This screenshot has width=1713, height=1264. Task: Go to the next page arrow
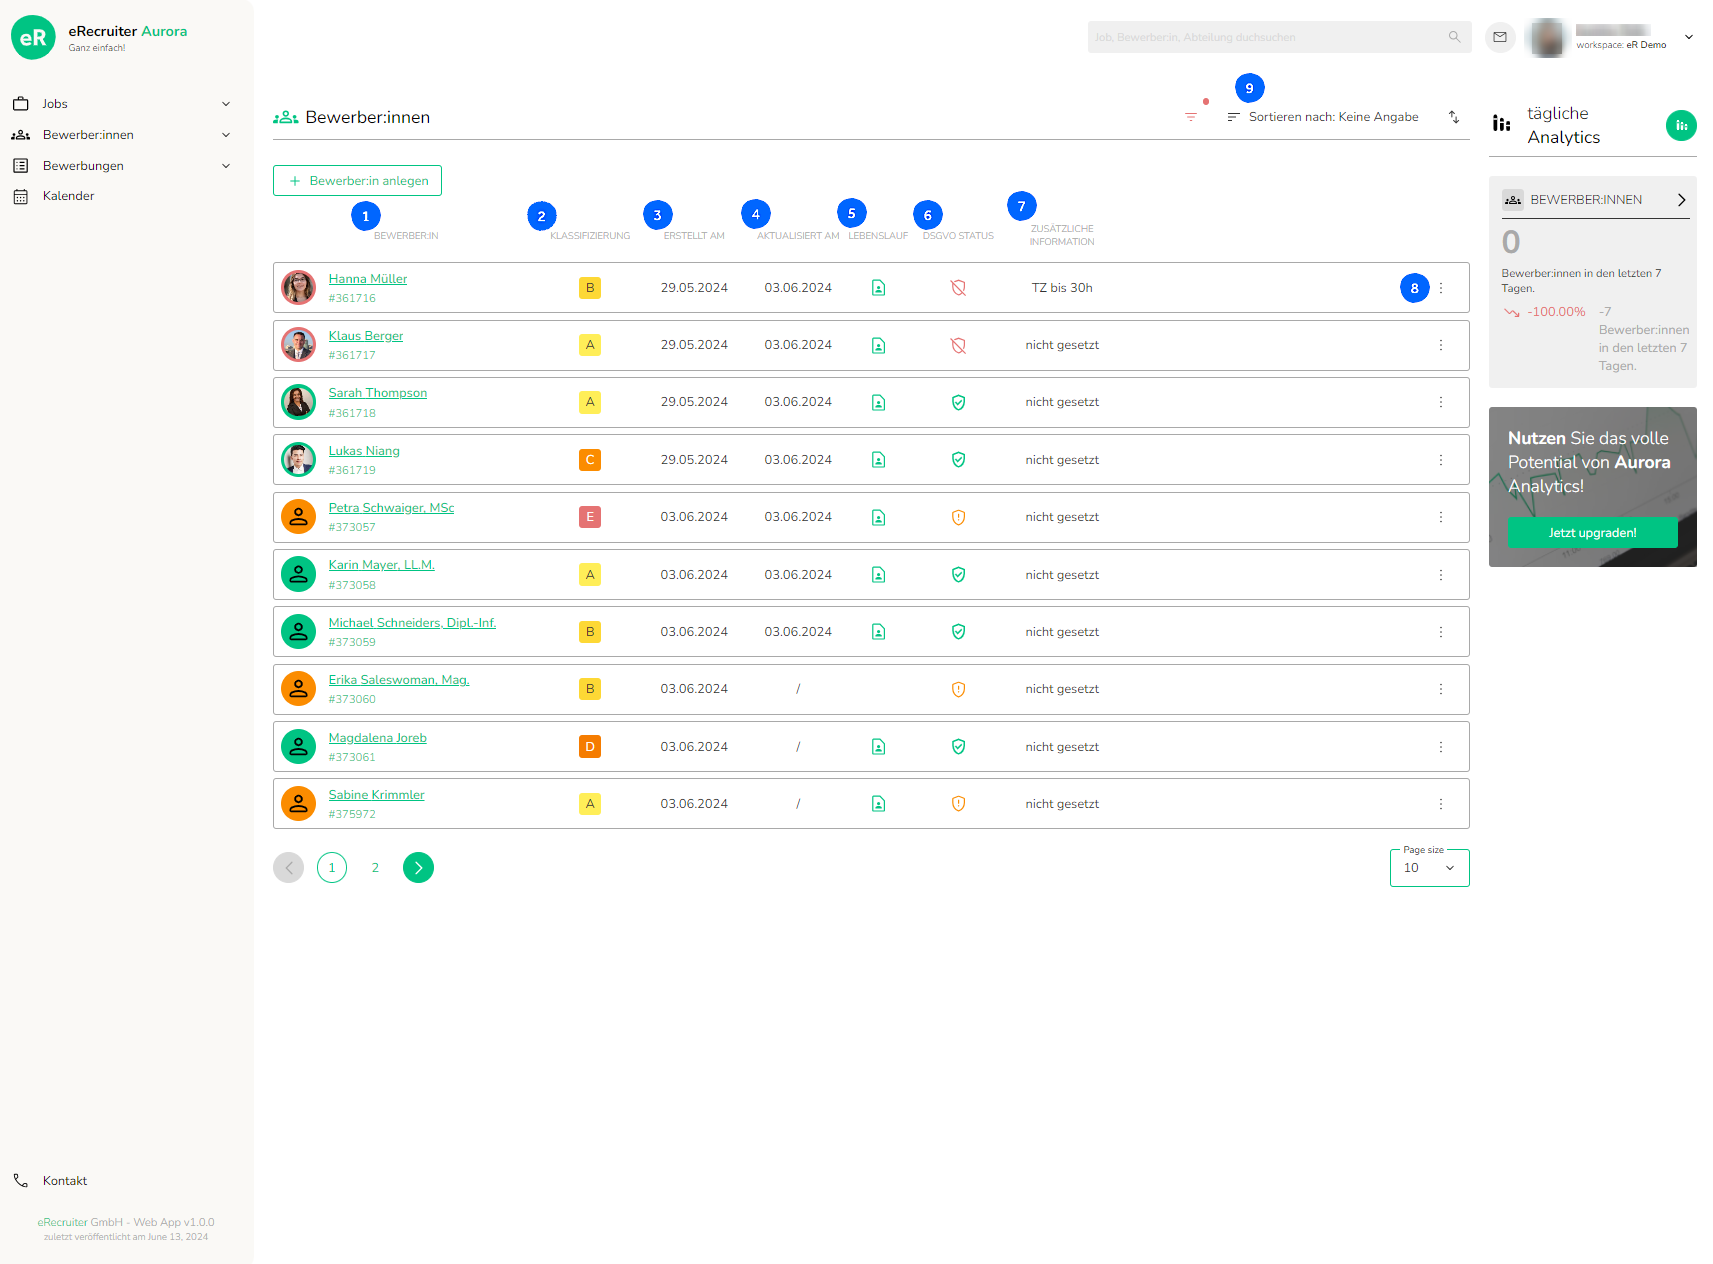418,868
